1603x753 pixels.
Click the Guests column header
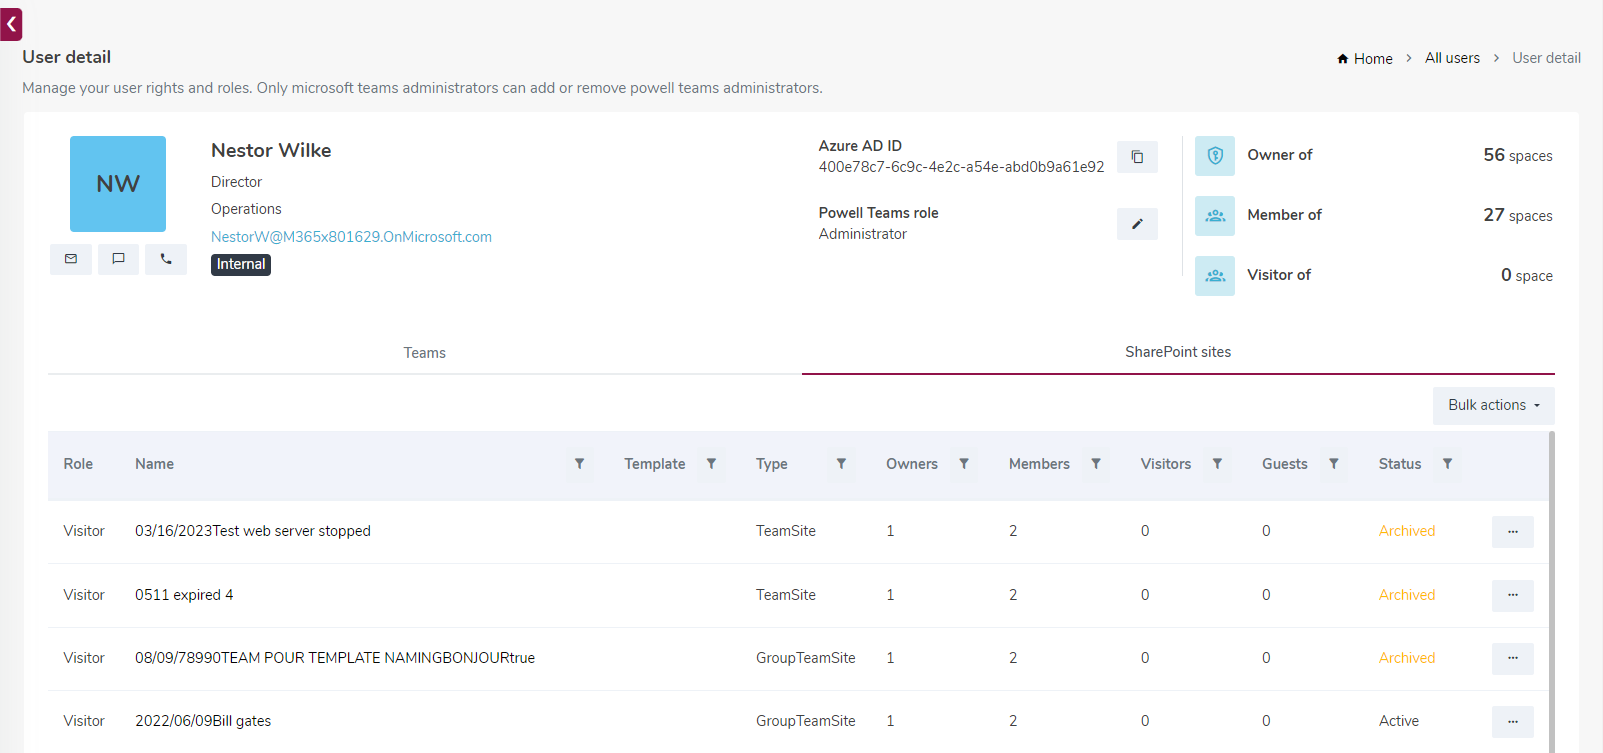point(1285,464)
